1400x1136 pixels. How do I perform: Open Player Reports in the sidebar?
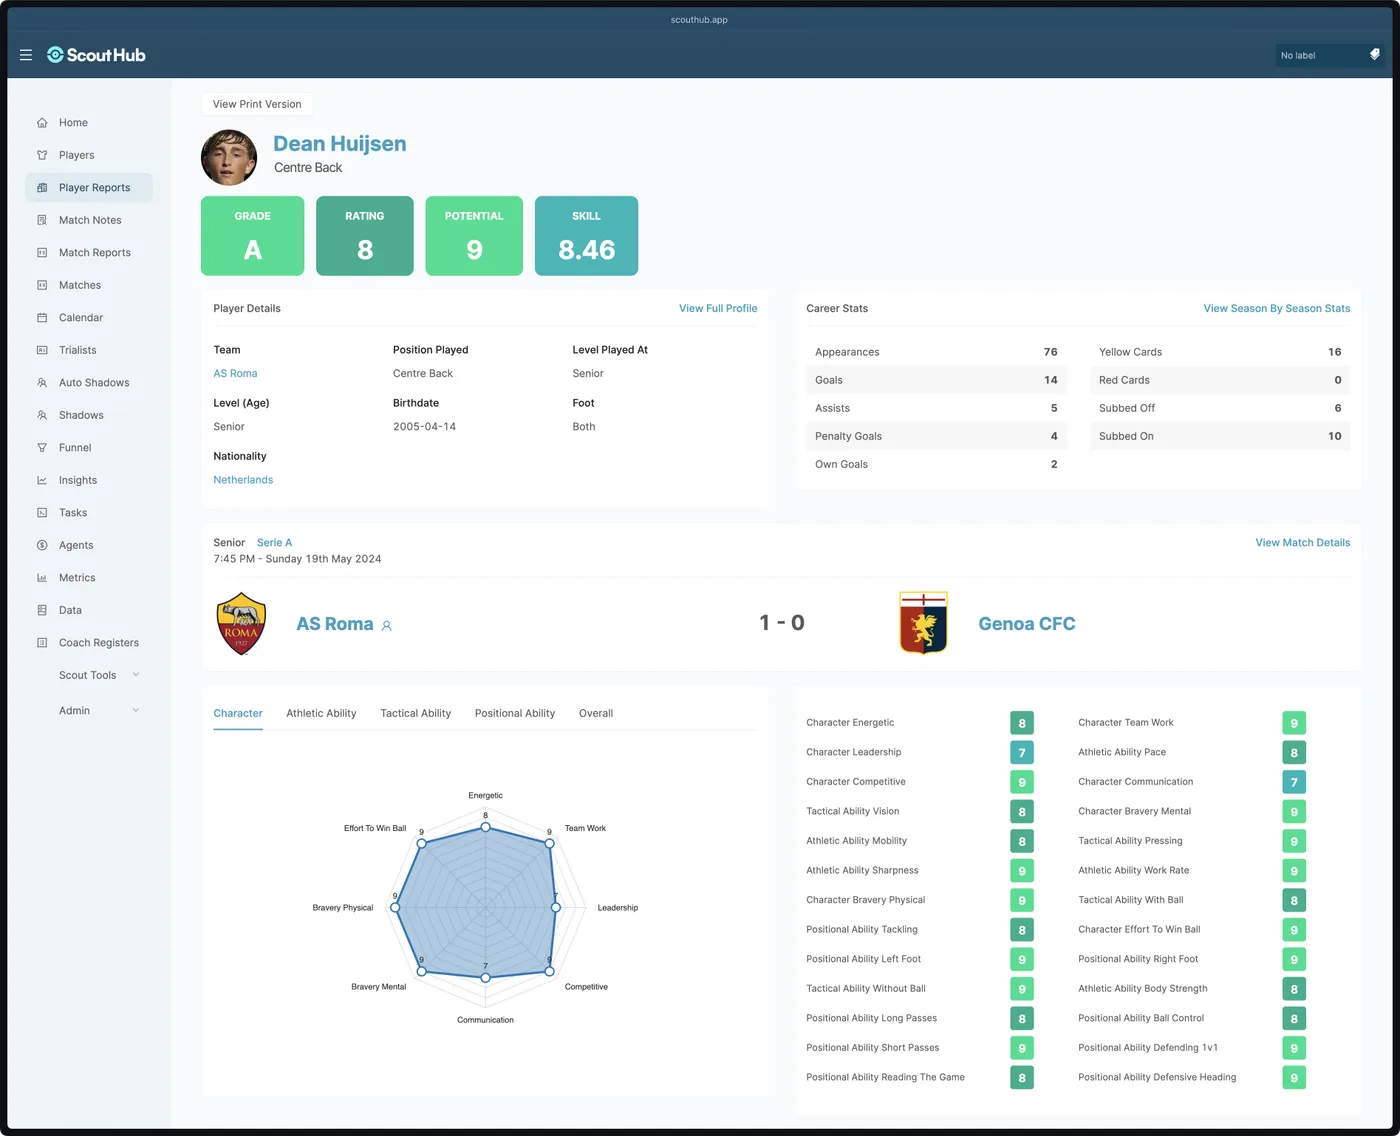coord(89,187)
